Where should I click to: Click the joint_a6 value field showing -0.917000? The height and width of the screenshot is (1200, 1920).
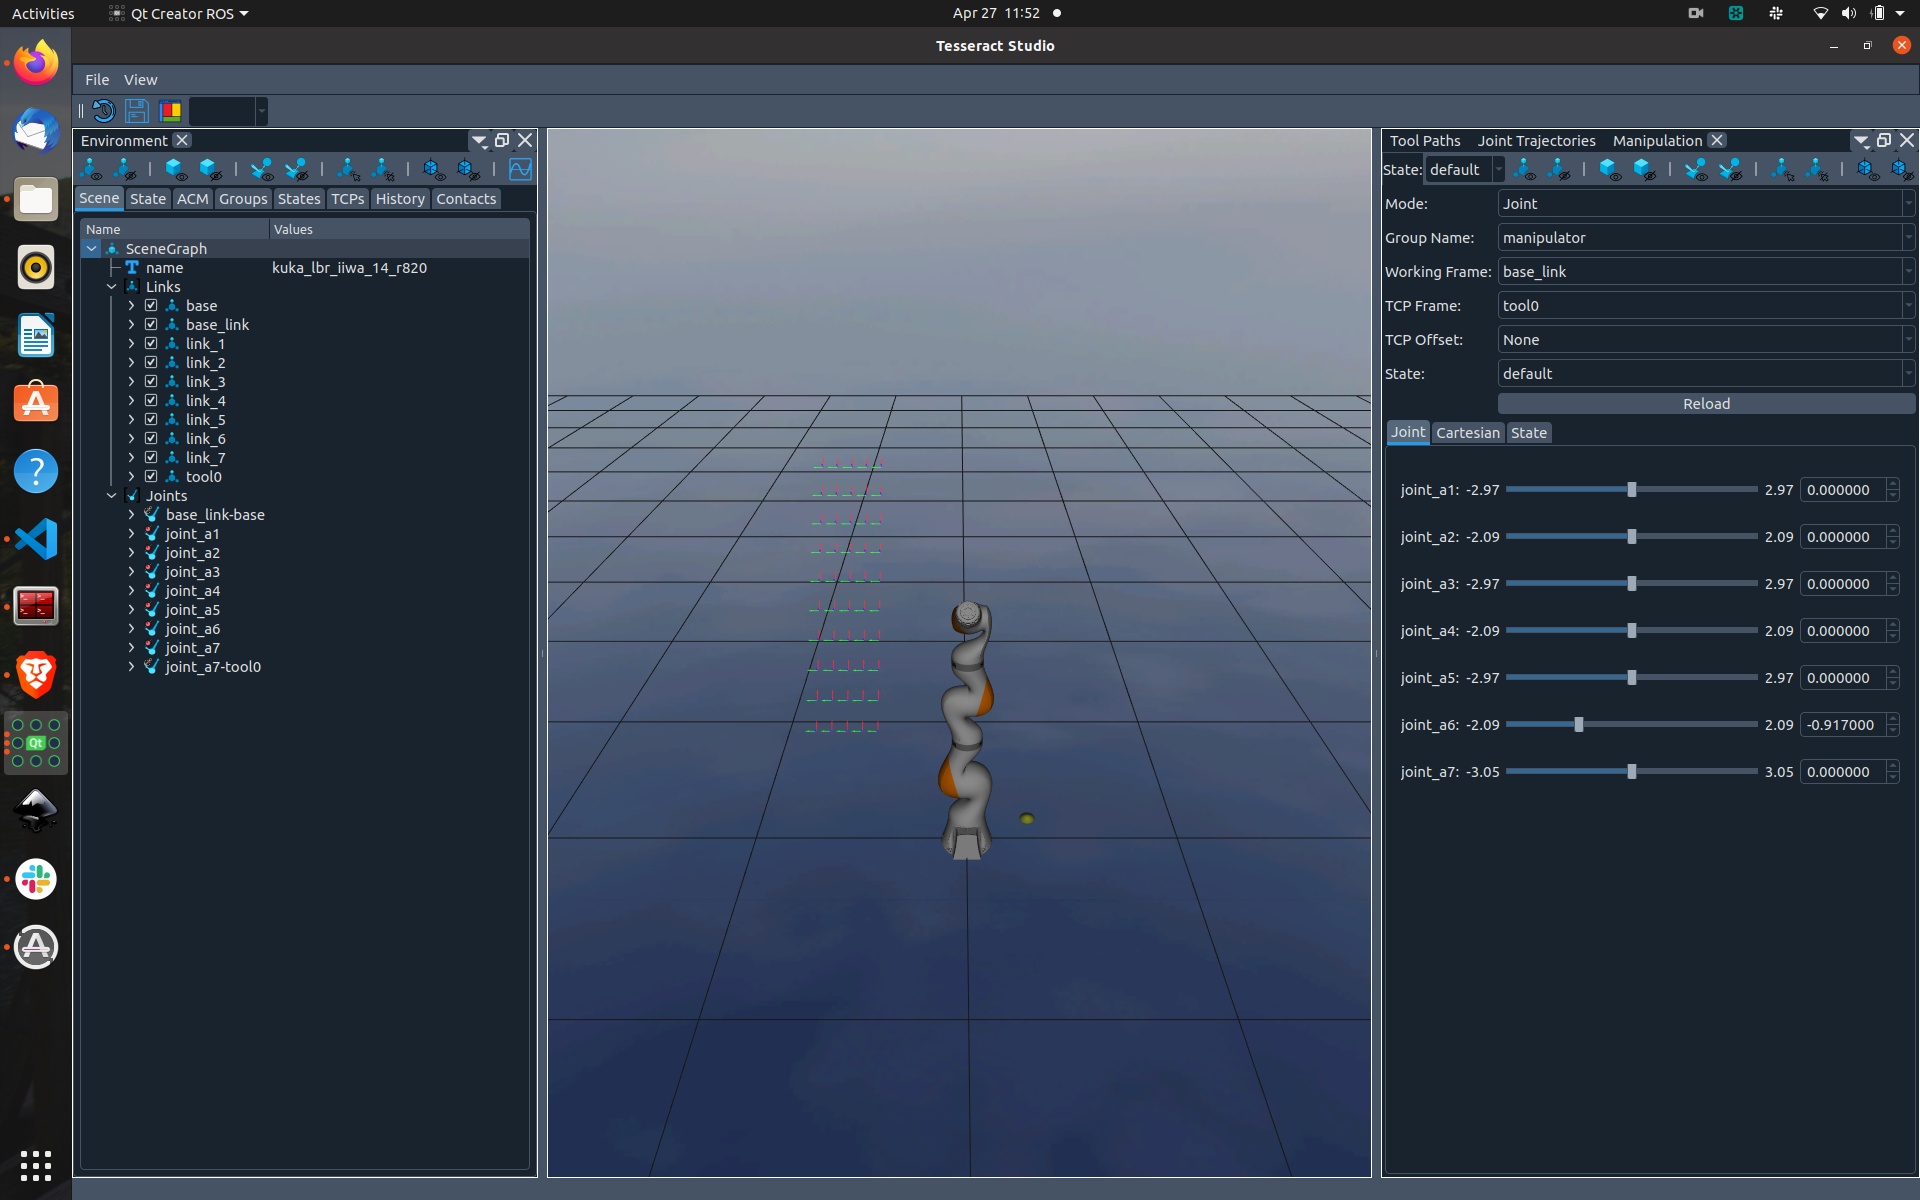[1842, 724]
